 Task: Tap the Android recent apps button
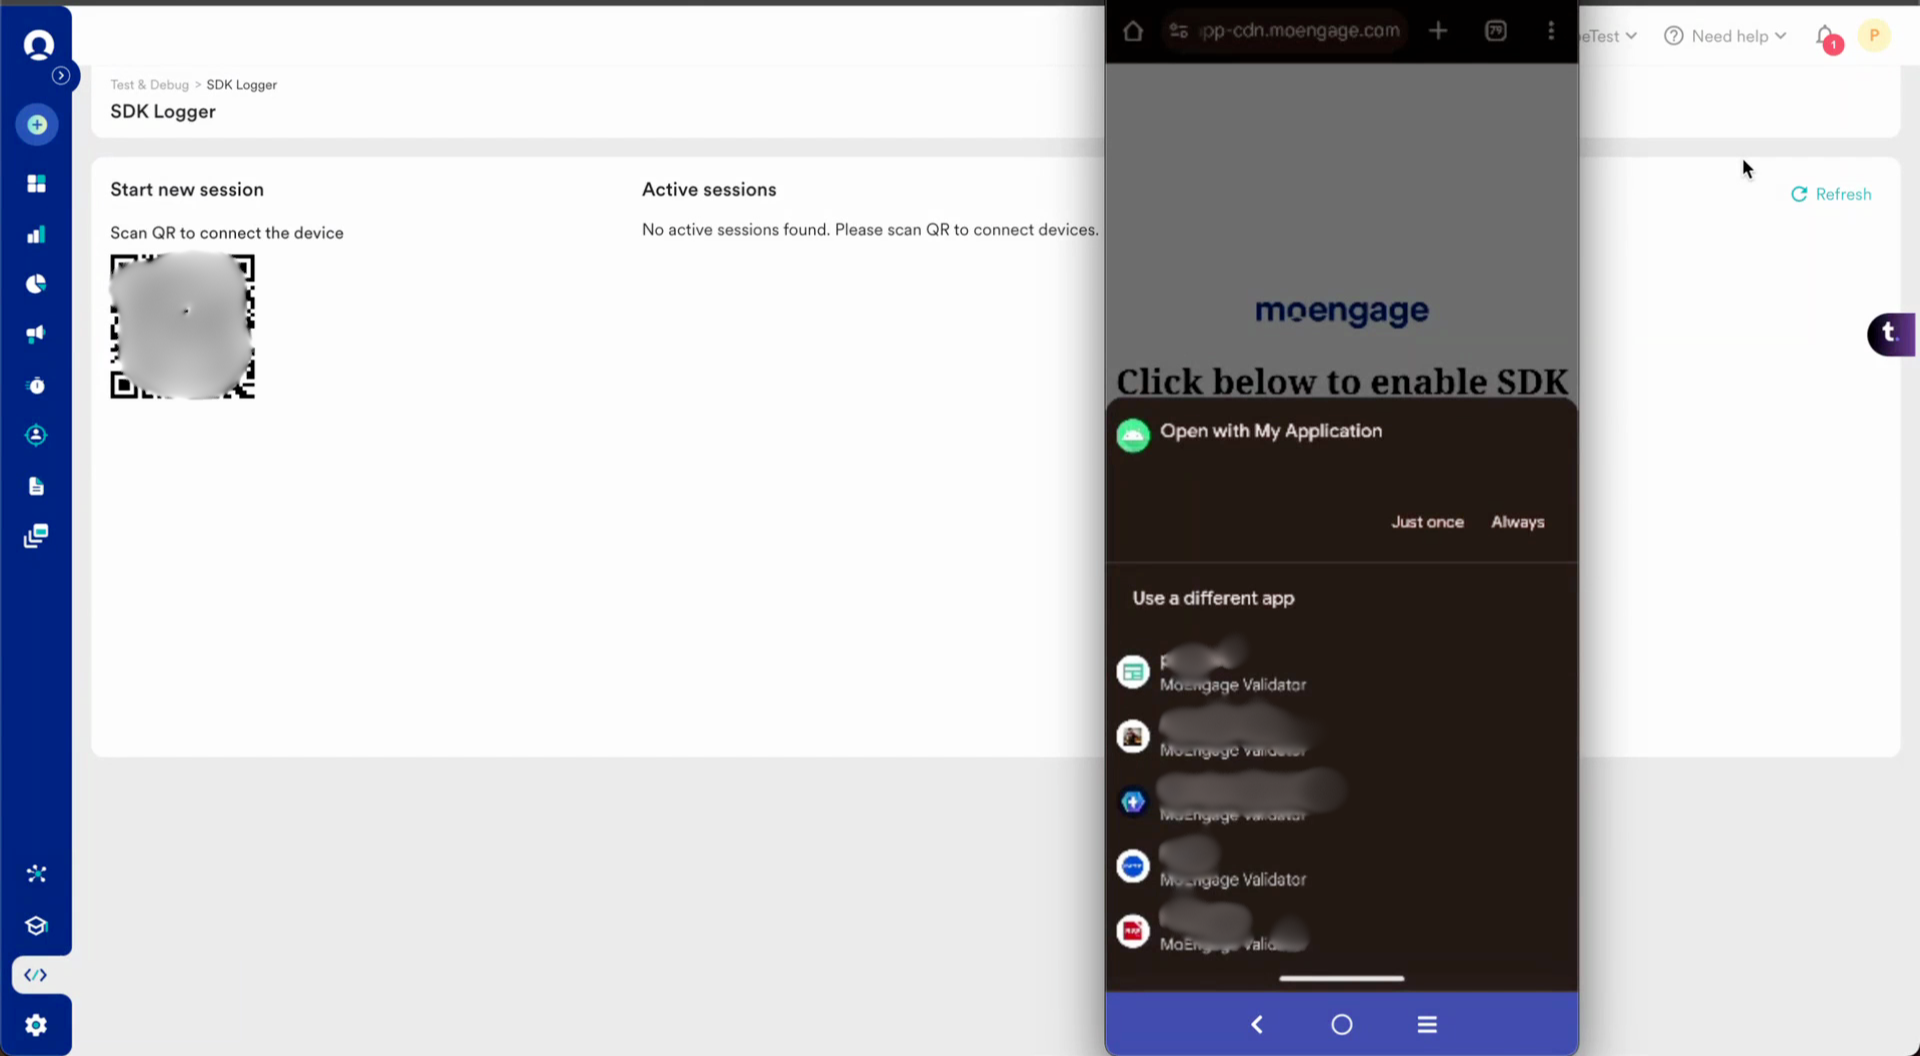[x=1427, y=1025]
